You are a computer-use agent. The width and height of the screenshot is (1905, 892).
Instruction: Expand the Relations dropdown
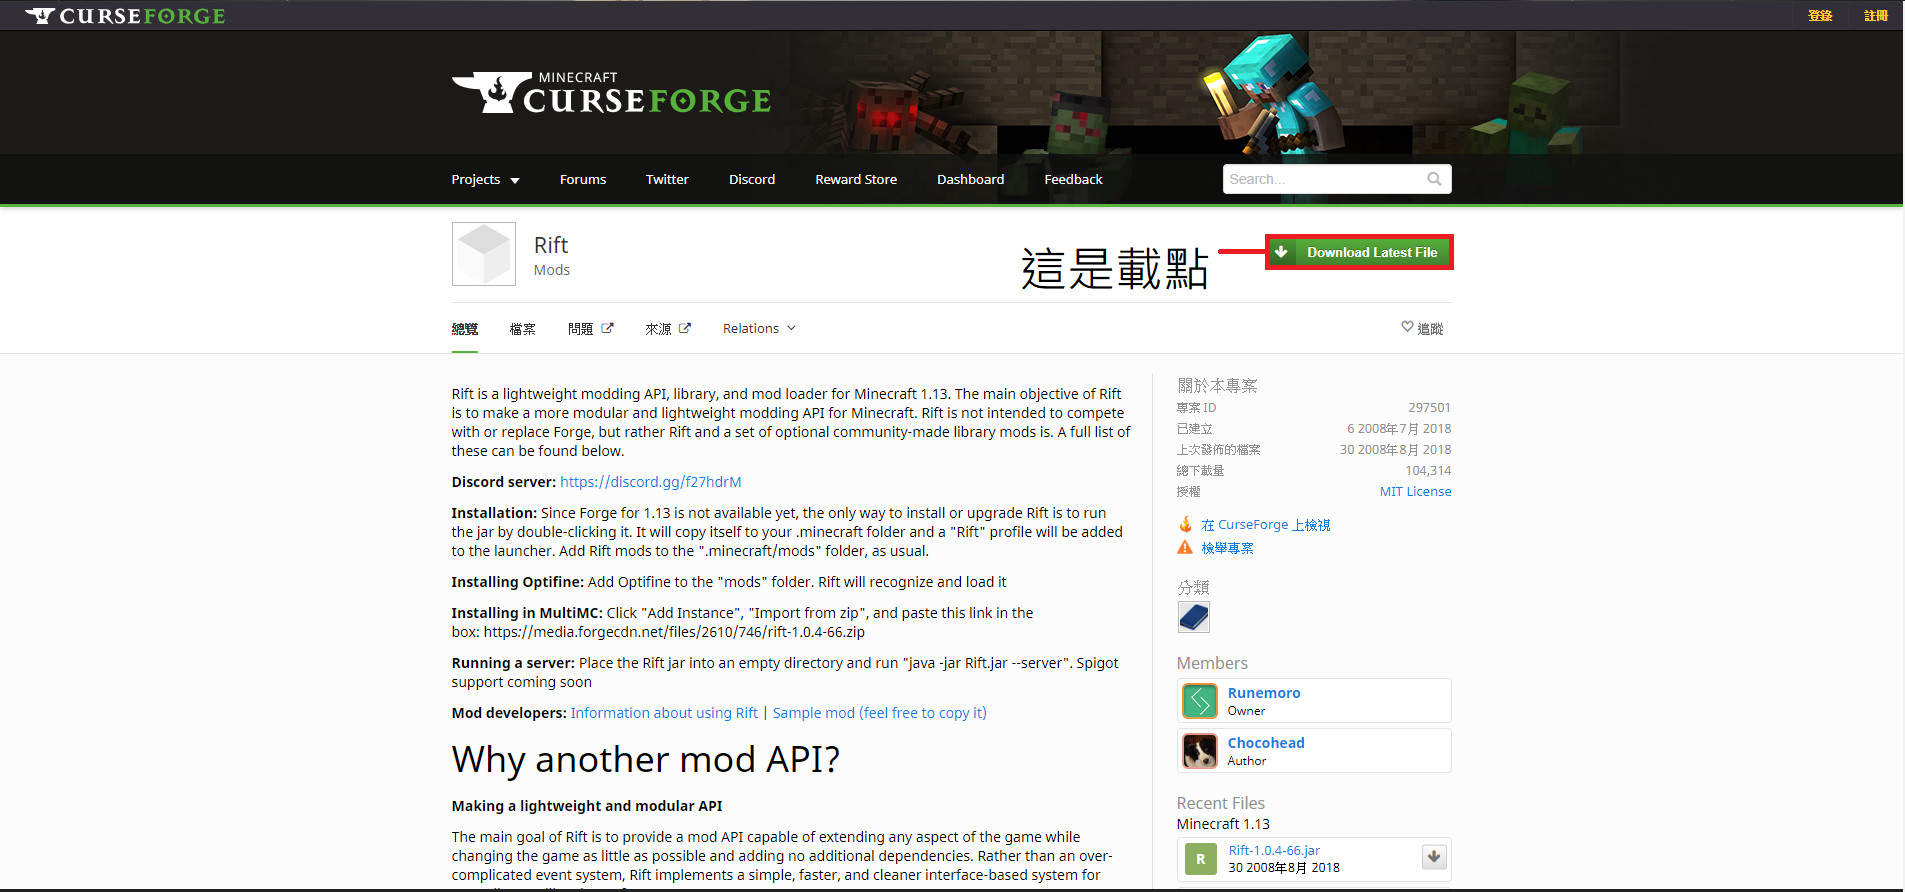pyautogui.click(x=759, y=328)
